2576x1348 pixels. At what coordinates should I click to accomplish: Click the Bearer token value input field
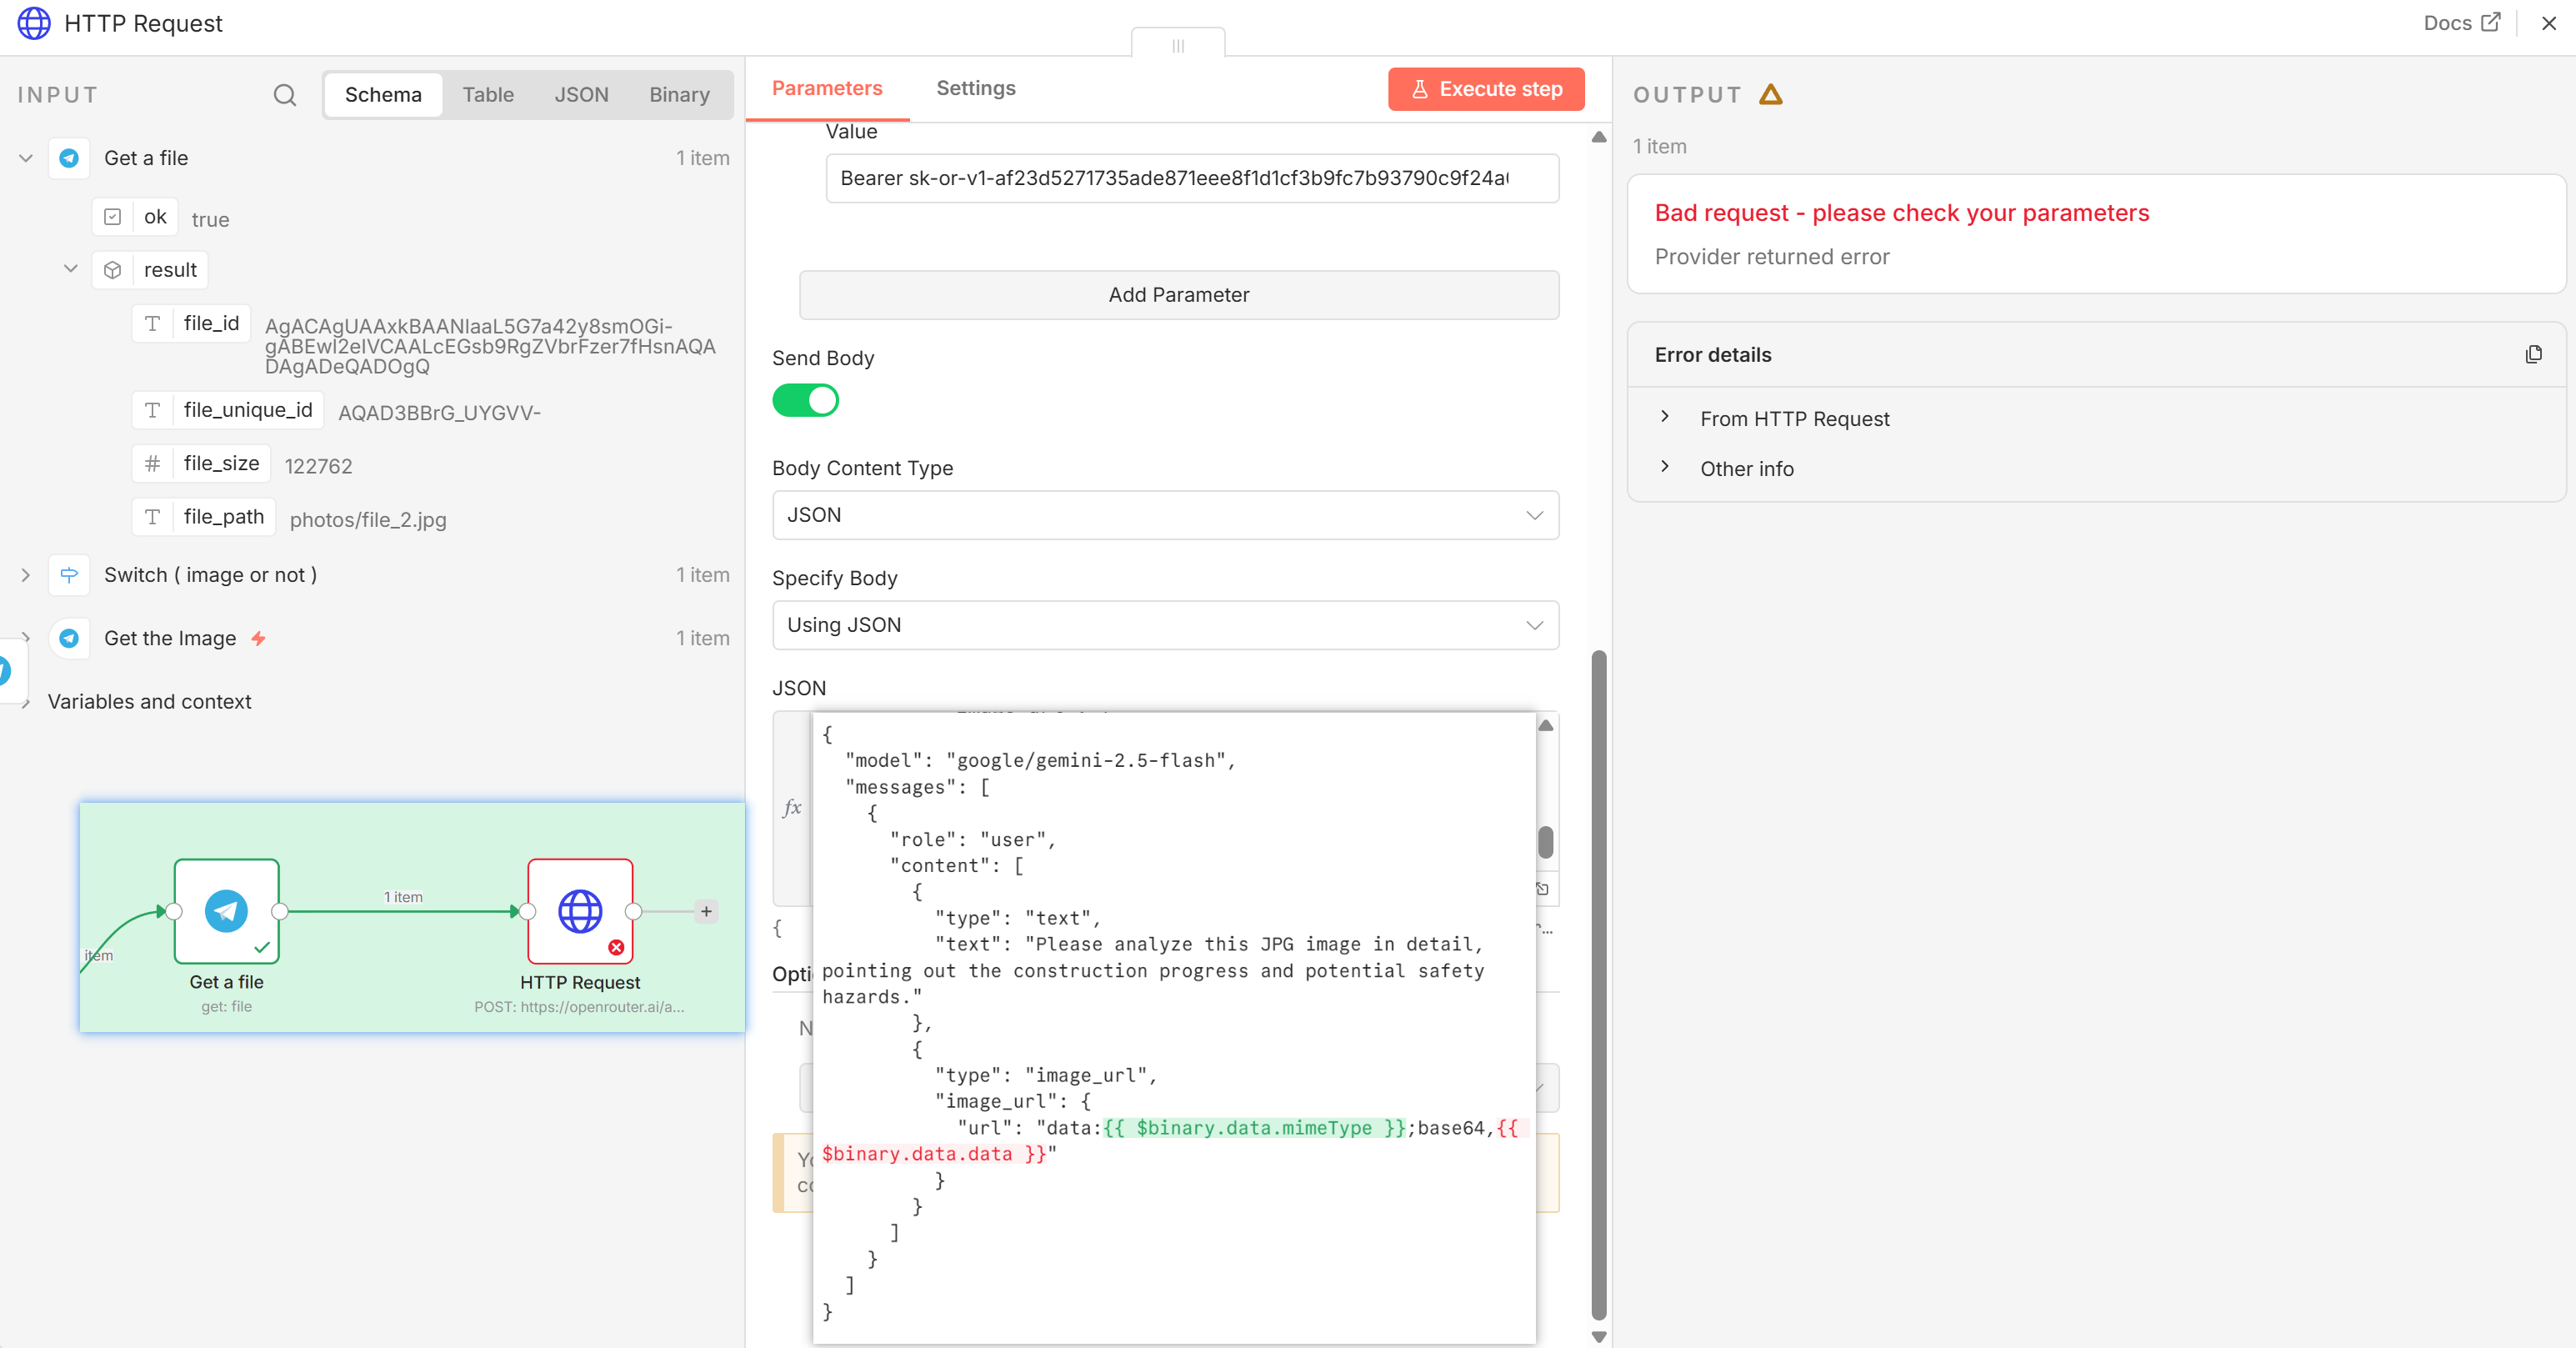point(1191,178)
